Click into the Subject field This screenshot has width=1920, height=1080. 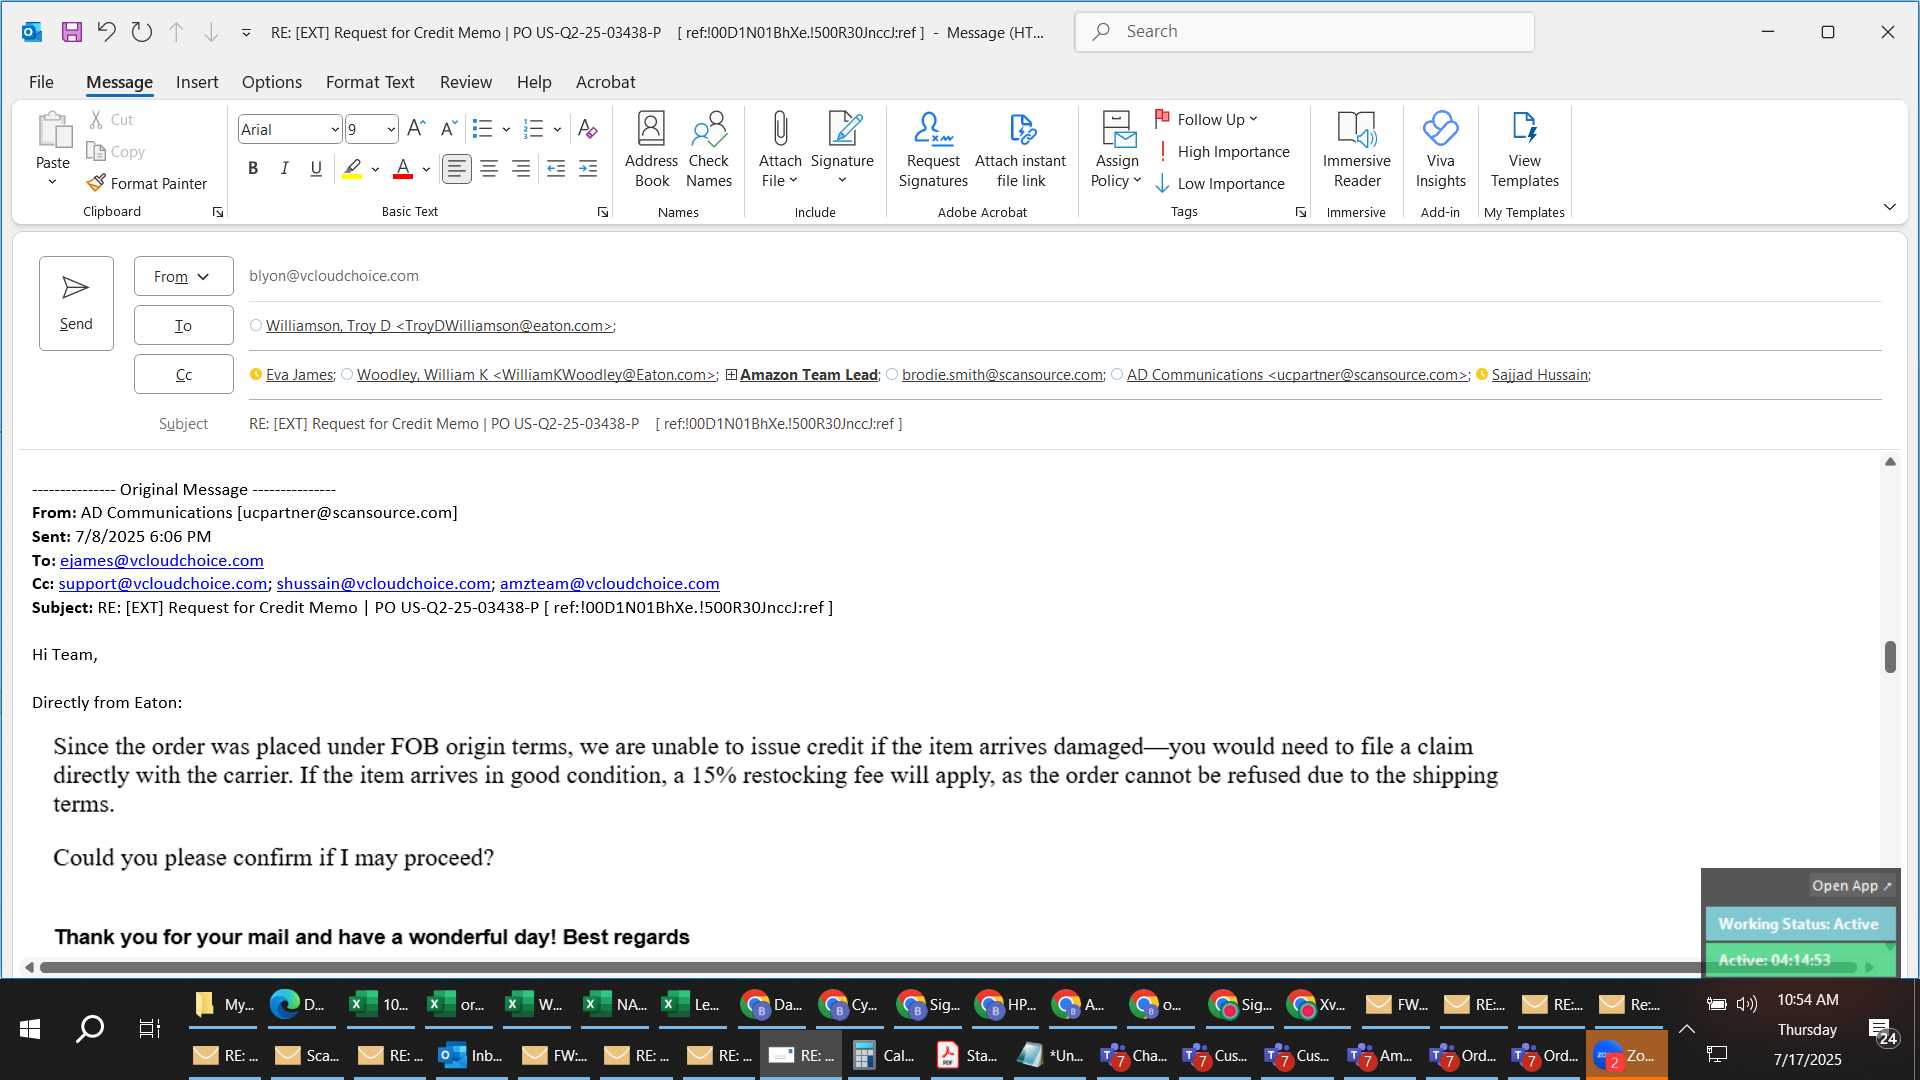(1064, 424)
